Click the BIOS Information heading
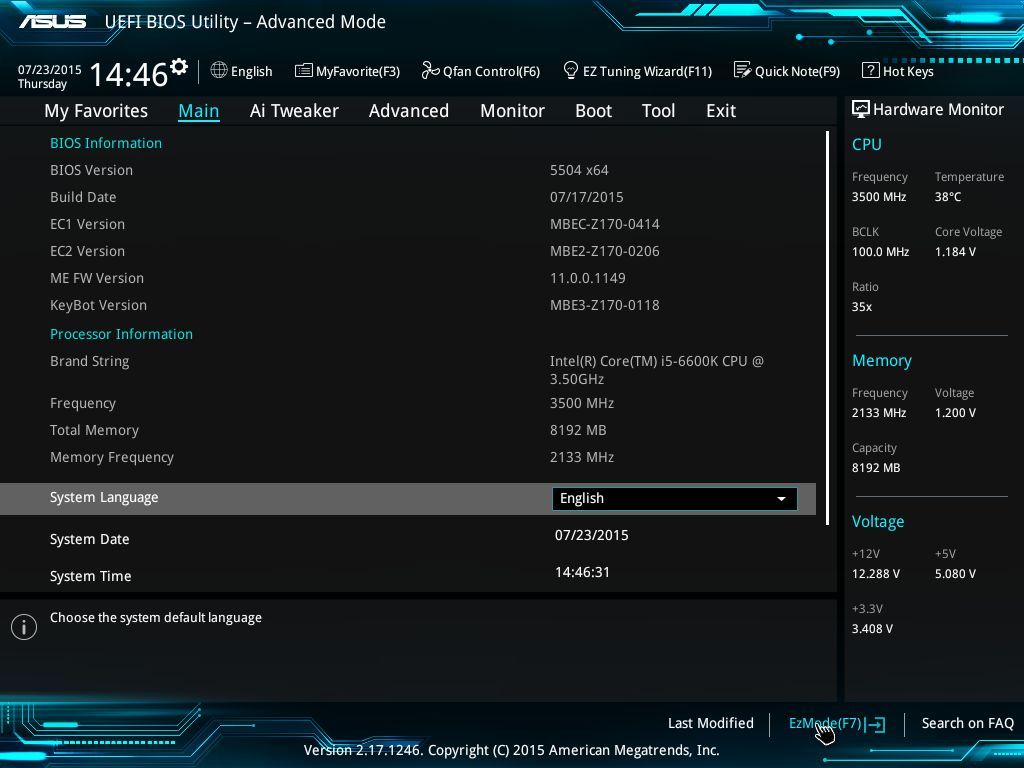This screenshot has width=1024, height=768. (x=106, y=144)
